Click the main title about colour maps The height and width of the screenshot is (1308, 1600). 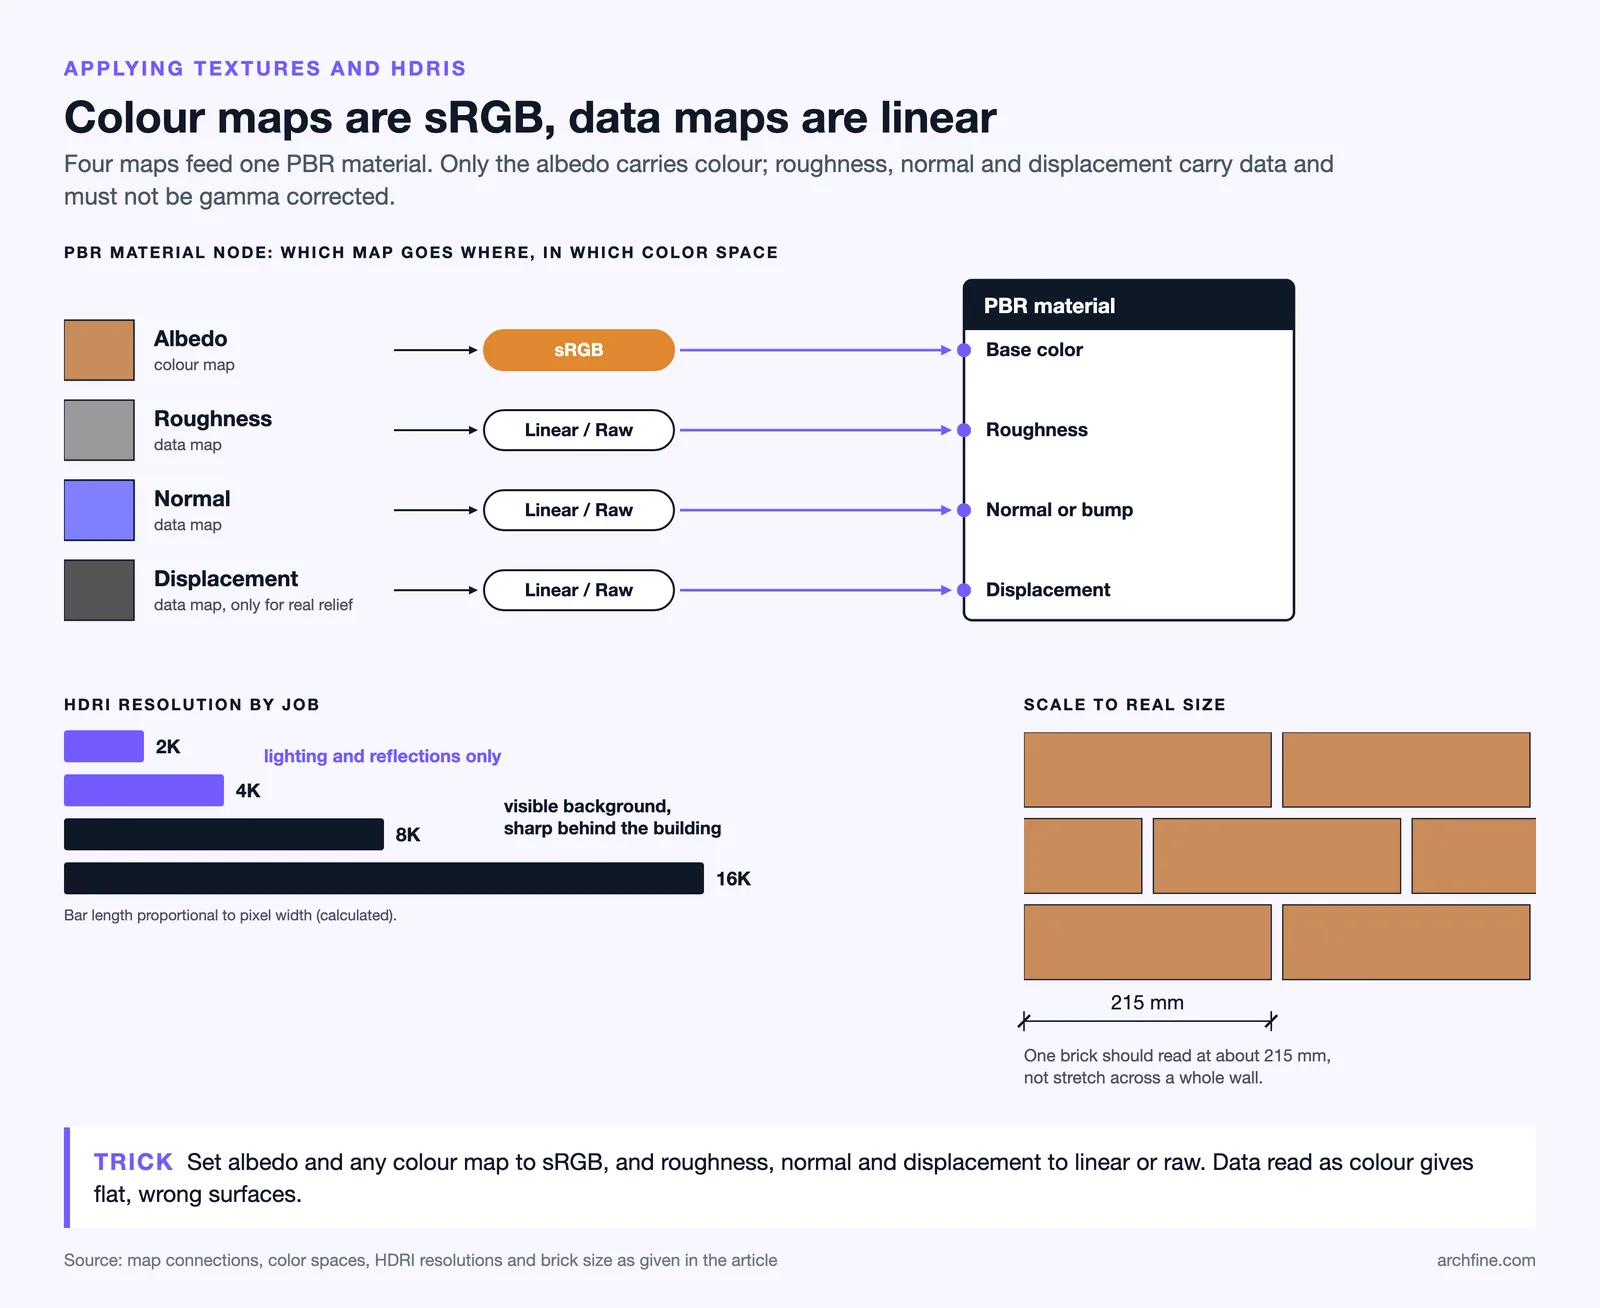click(530, 117)
